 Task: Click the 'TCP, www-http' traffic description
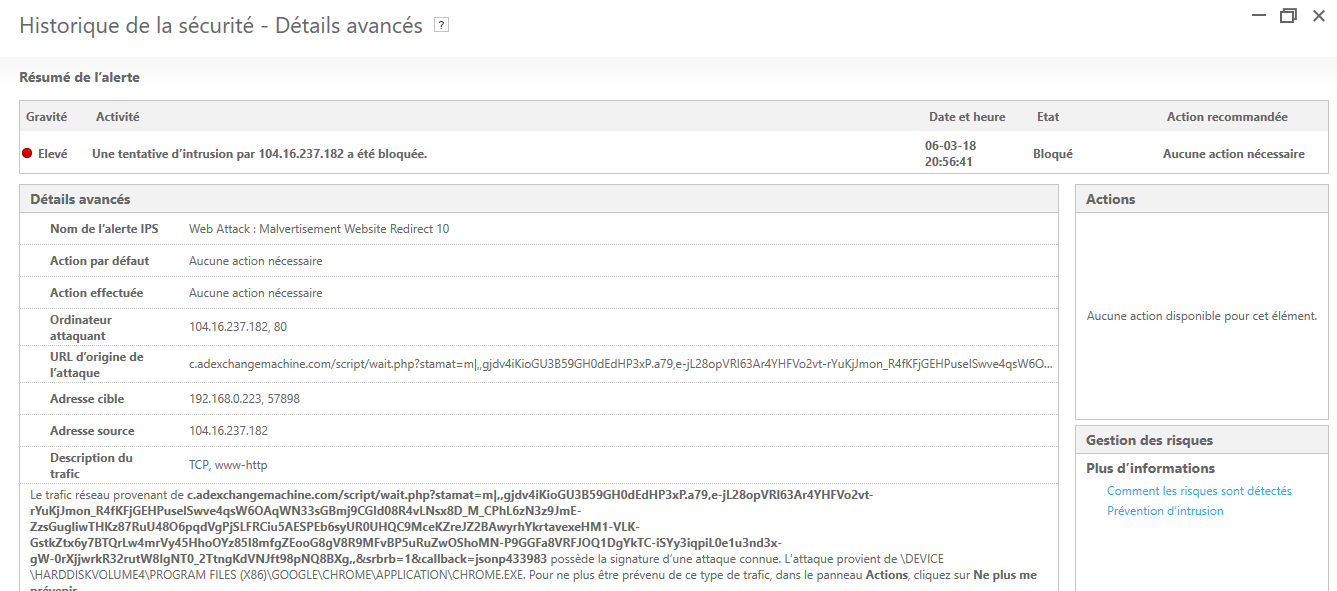tap(228, 465)
